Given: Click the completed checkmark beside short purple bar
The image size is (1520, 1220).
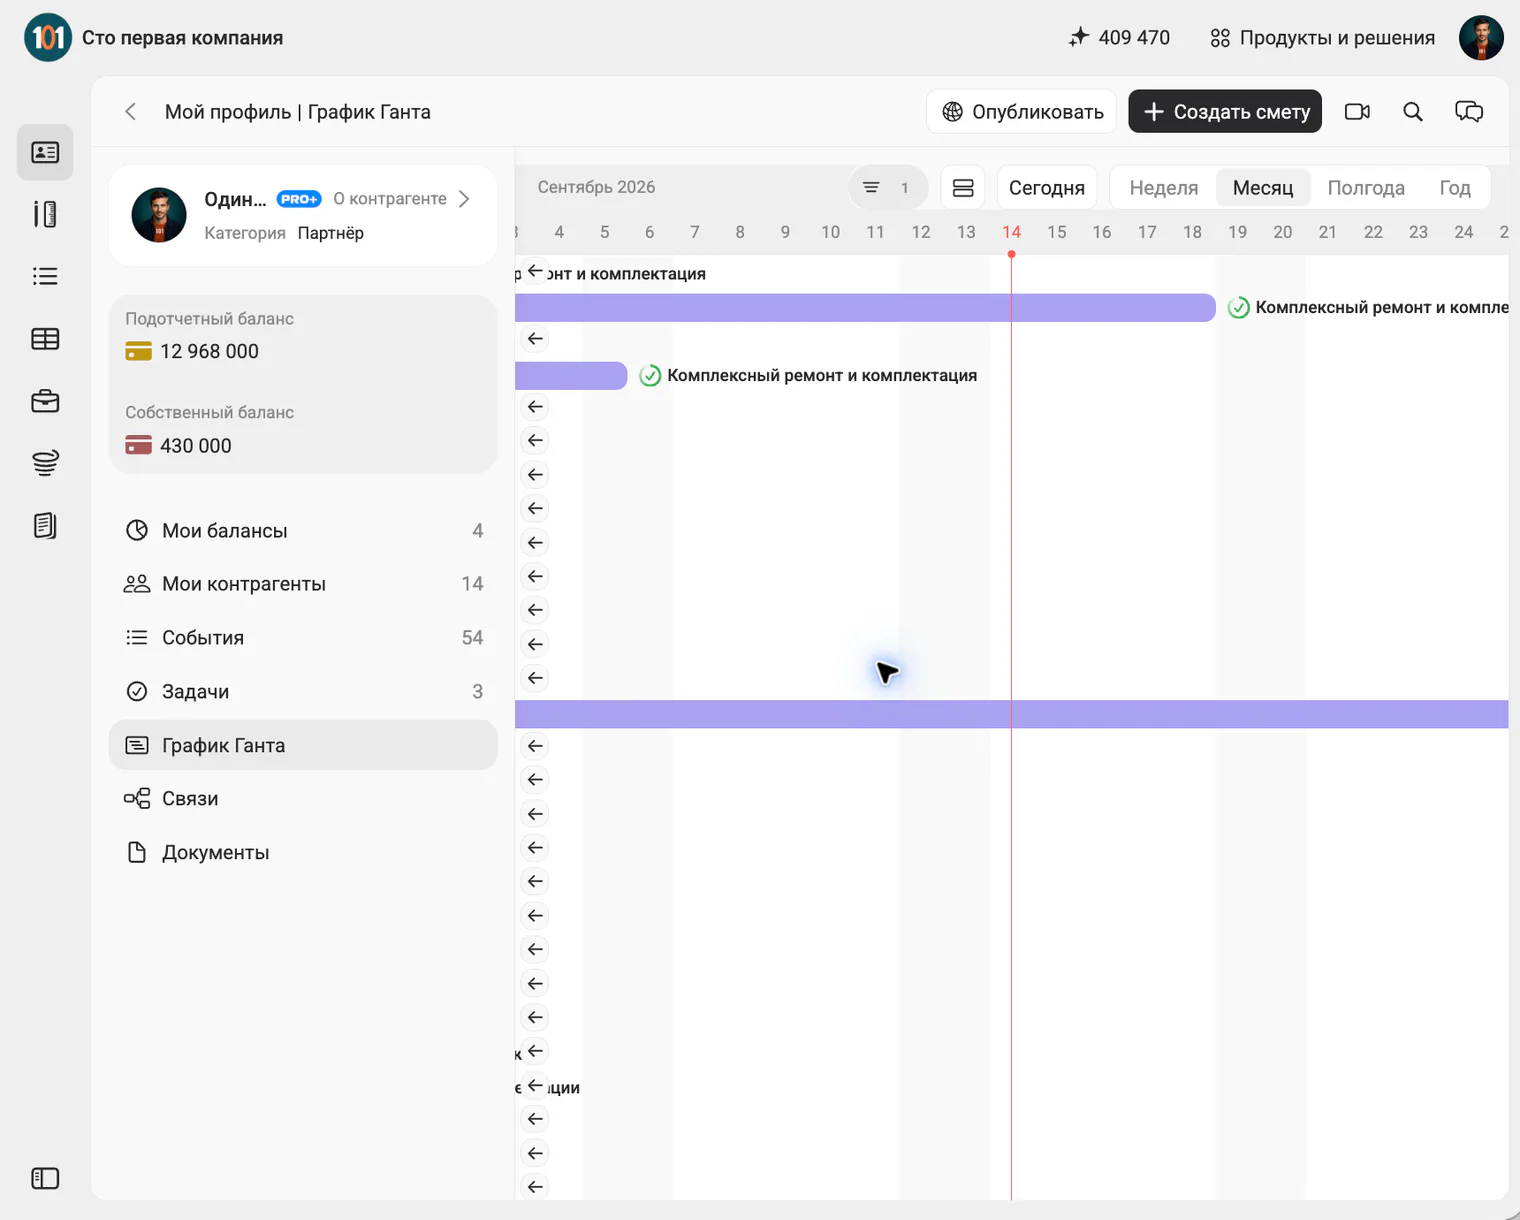Looking at the screenshot, I should click(x=650, y=376).
